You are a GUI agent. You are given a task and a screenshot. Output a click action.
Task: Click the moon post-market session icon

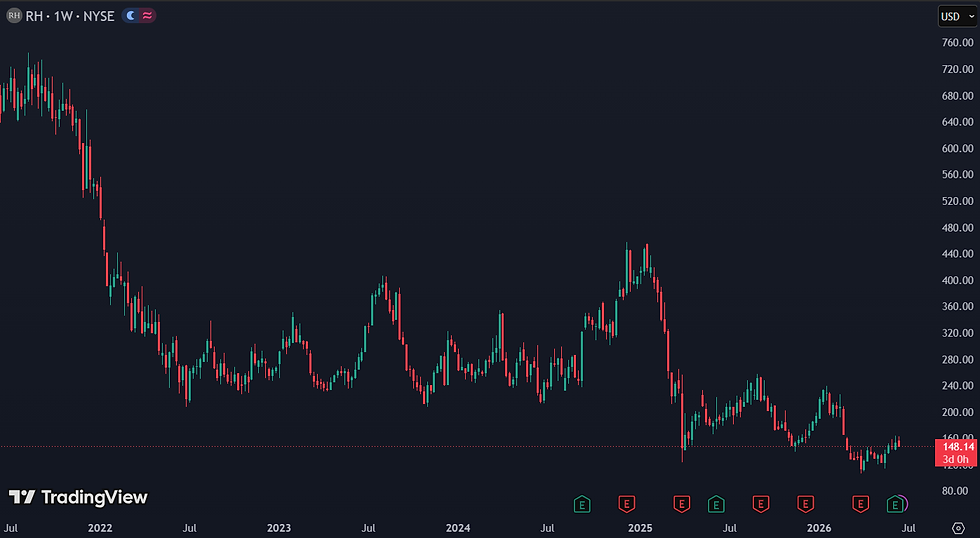pyautogui.click(x=131, y=16)
